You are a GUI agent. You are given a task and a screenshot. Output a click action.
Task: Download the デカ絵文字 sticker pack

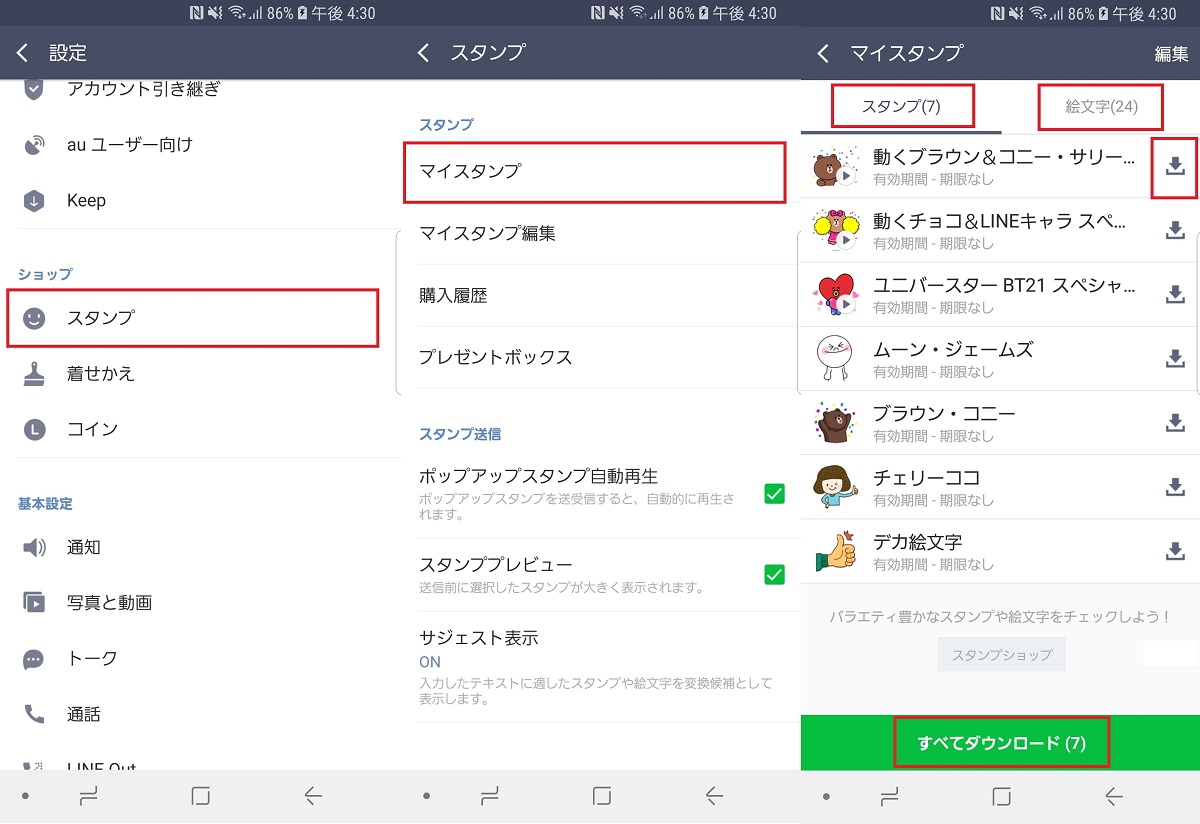[1175, 551]
